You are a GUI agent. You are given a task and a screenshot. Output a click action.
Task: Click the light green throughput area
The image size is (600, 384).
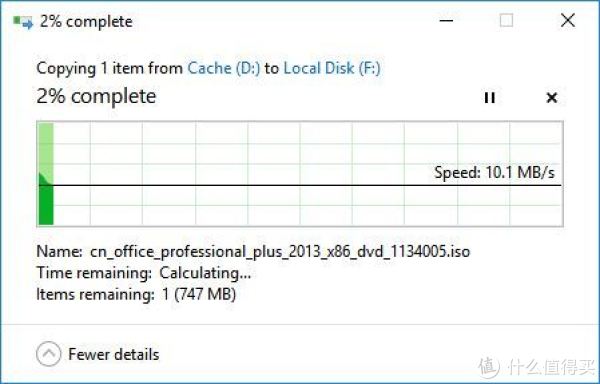click(46, 151)
